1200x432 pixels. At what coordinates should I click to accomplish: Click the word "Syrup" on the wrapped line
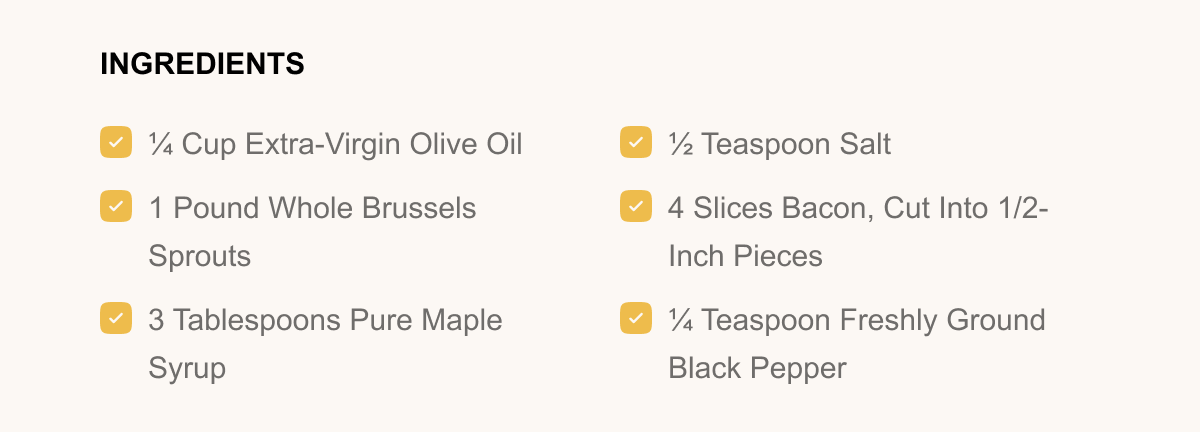point(187,368)
